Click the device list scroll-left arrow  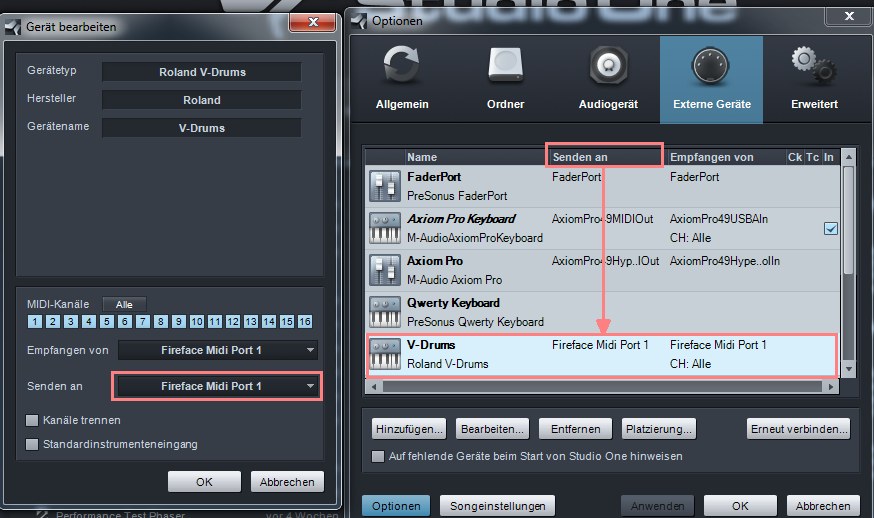coord(374,386)
